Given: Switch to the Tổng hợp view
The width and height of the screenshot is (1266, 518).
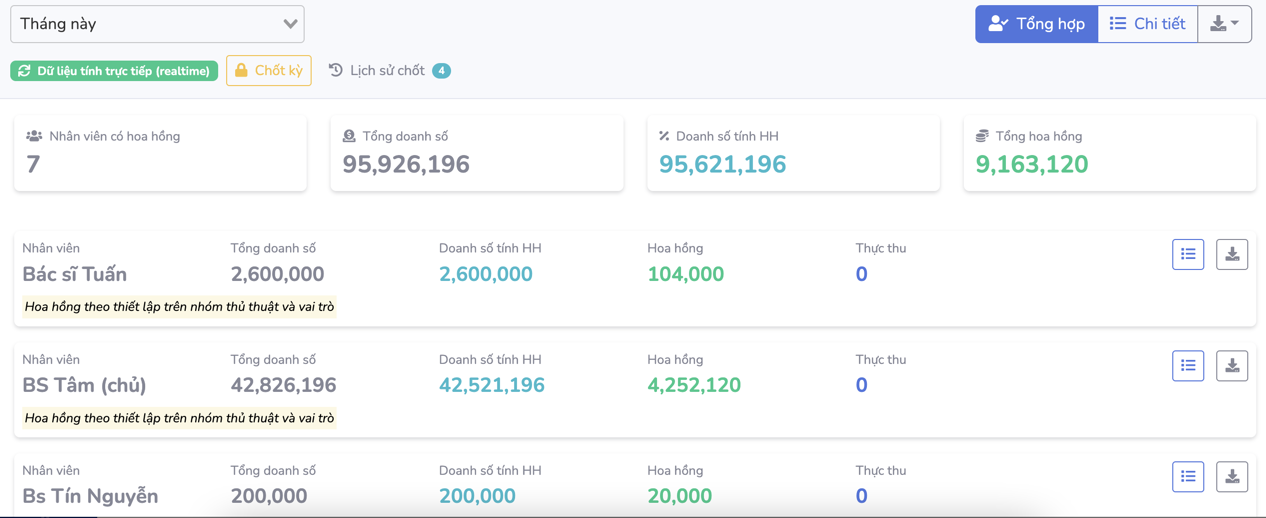Looking at the screenshot, I should click(1036, 24).
